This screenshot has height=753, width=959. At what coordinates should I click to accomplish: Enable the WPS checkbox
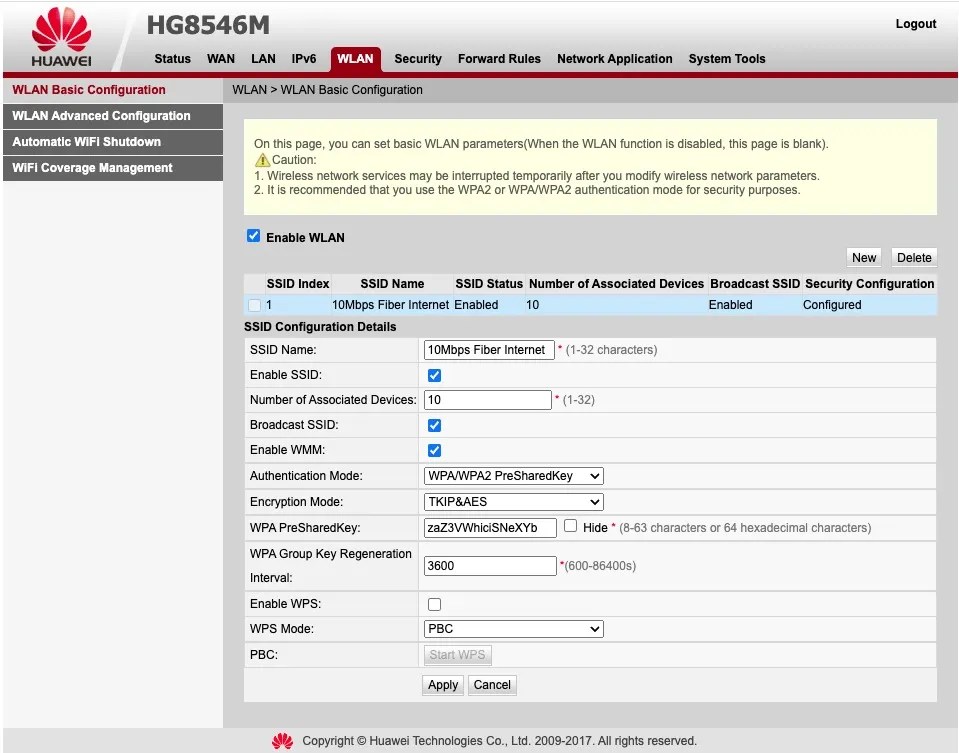coord(434,604)
